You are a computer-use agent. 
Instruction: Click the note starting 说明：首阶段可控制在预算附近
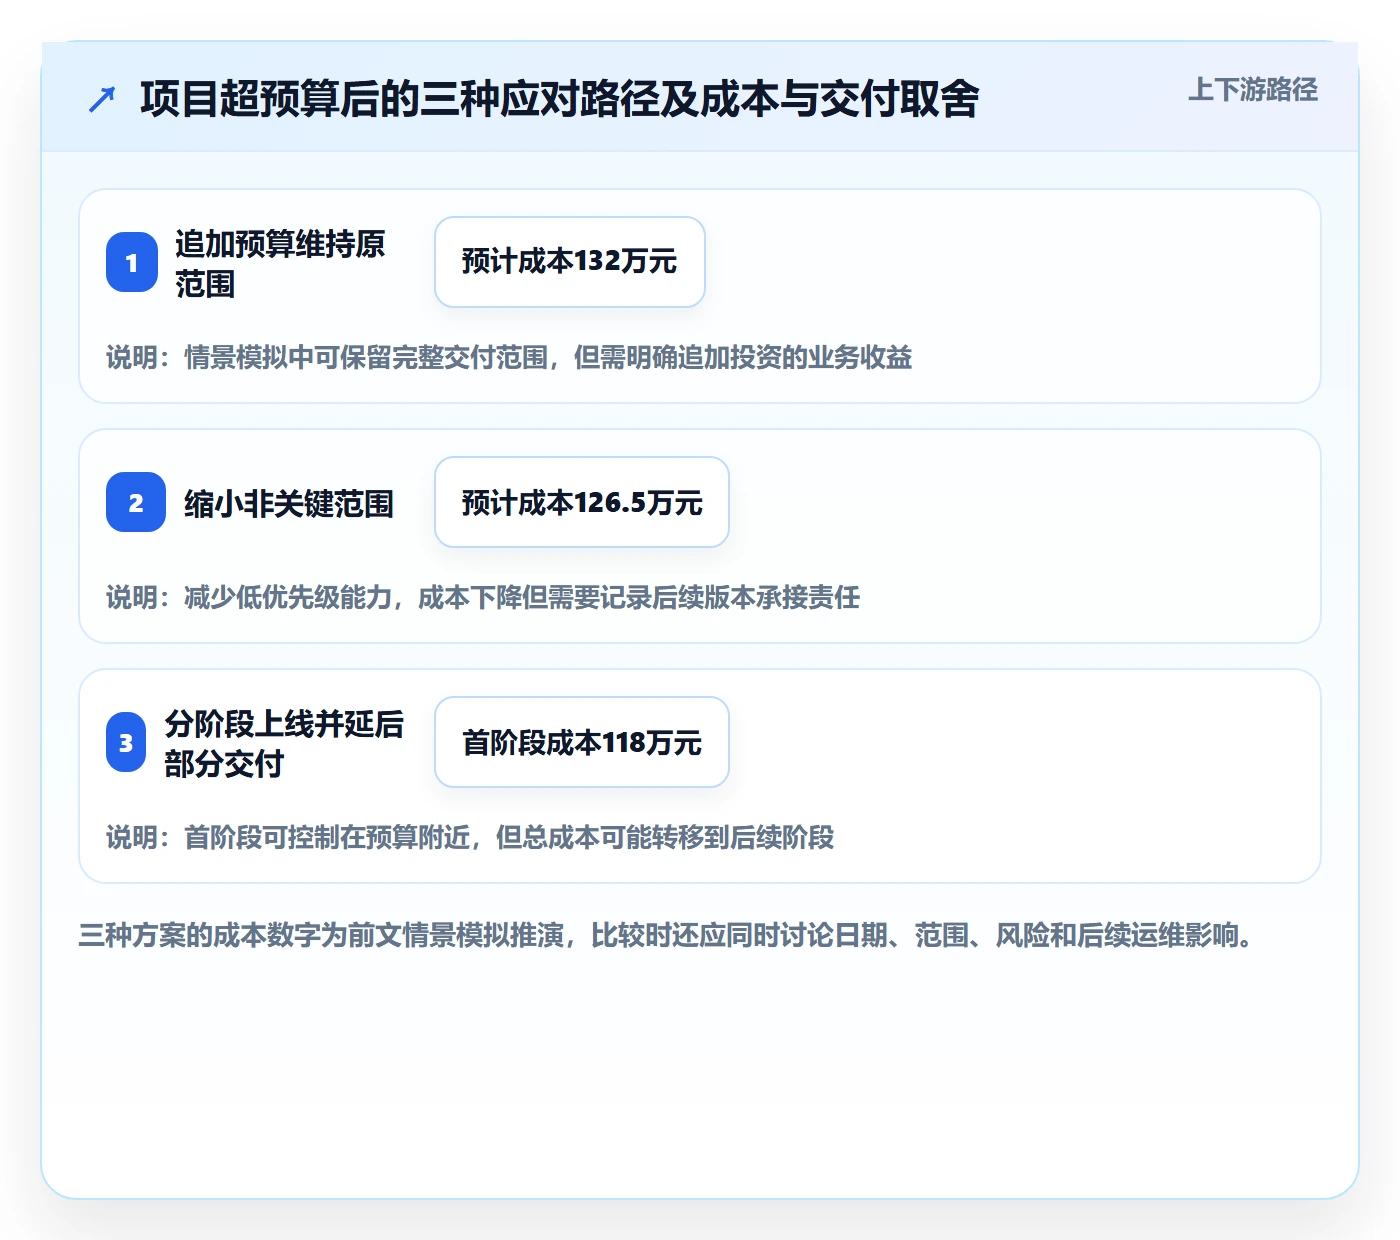click(470, 837)
